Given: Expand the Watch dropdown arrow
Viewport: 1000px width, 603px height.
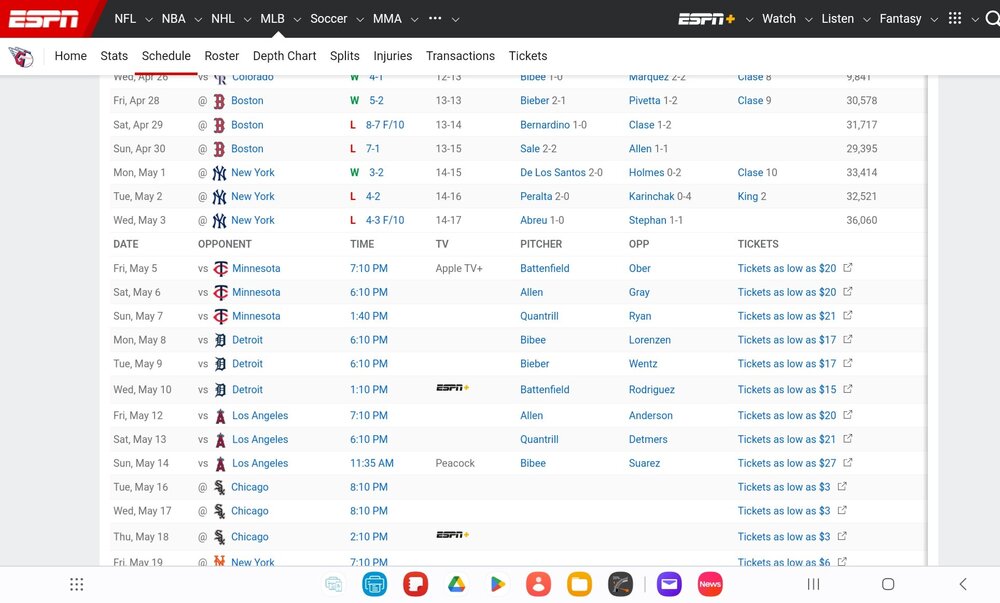Looking at the screenshot, I should [808, 20].
